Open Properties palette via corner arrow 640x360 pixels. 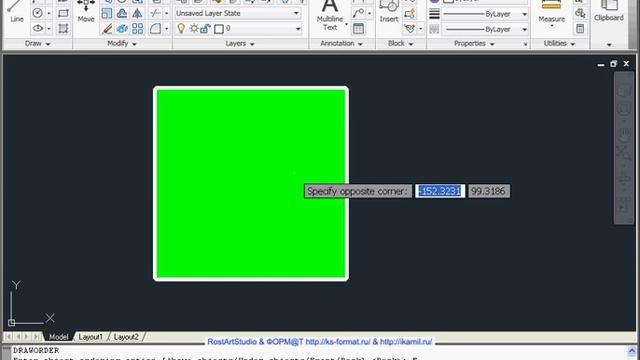[525, 44]
